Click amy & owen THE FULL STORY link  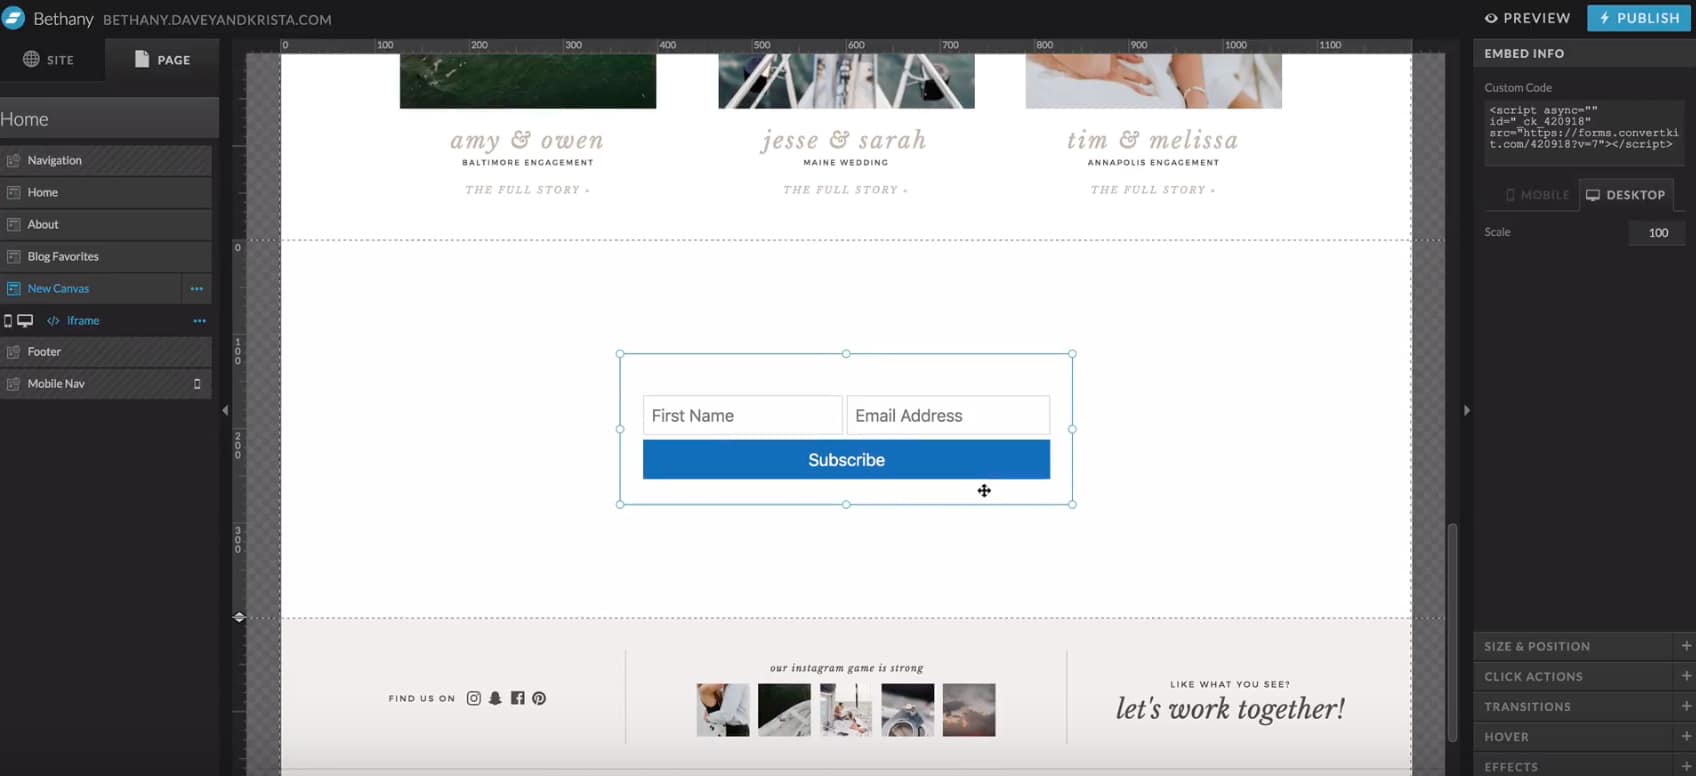click(x=527, y=190)
